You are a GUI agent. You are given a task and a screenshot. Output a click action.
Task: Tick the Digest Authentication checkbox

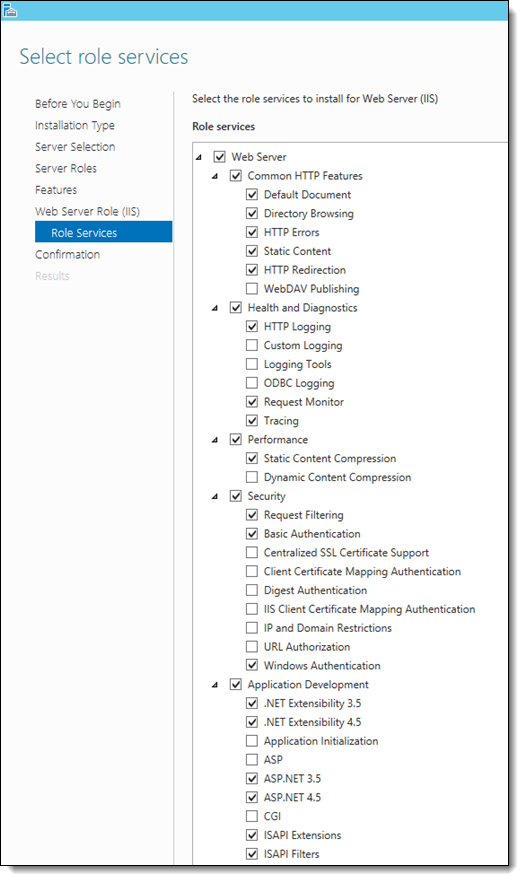pyautogui.click(x=252, y=590)
